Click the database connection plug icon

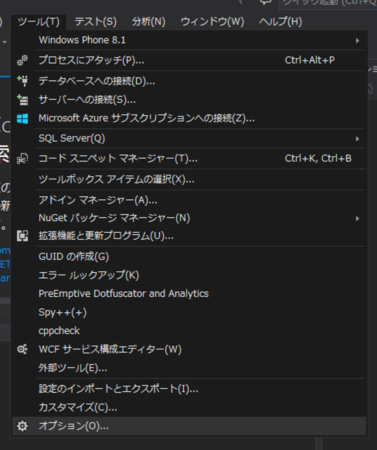tap(23, 81)
